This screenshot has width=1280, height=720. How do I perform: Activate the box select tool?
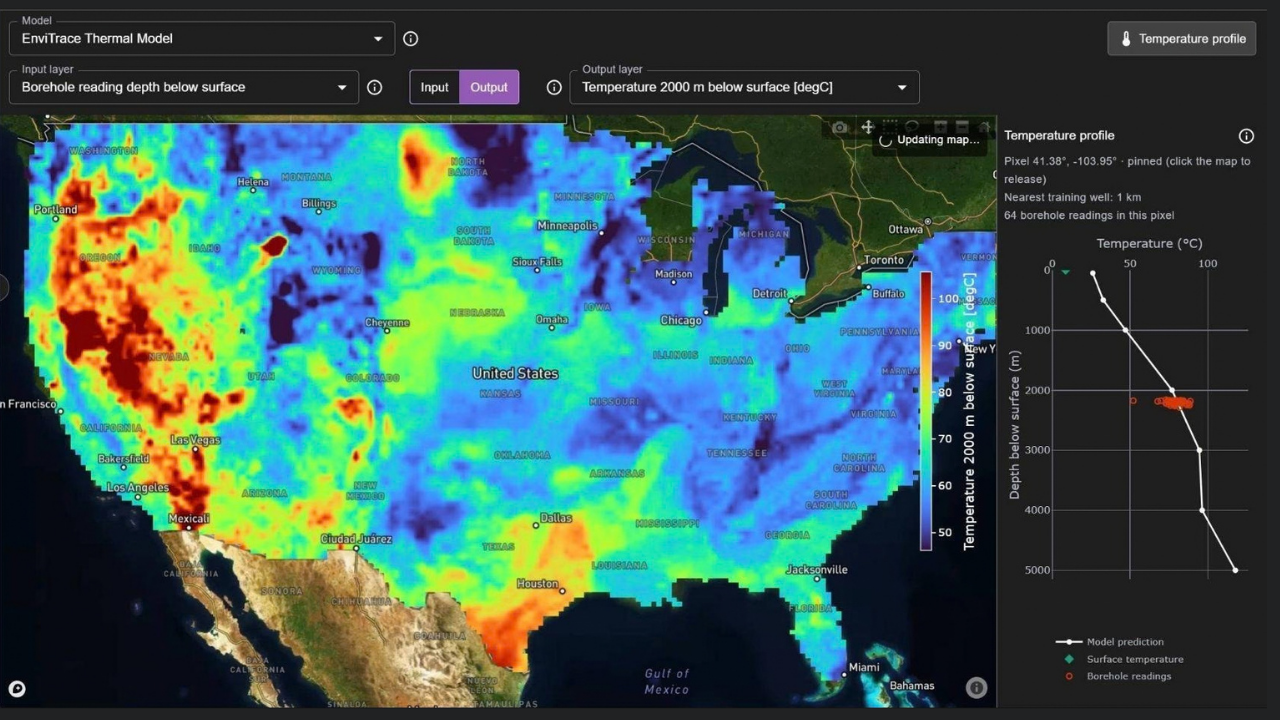coord(890,127)
